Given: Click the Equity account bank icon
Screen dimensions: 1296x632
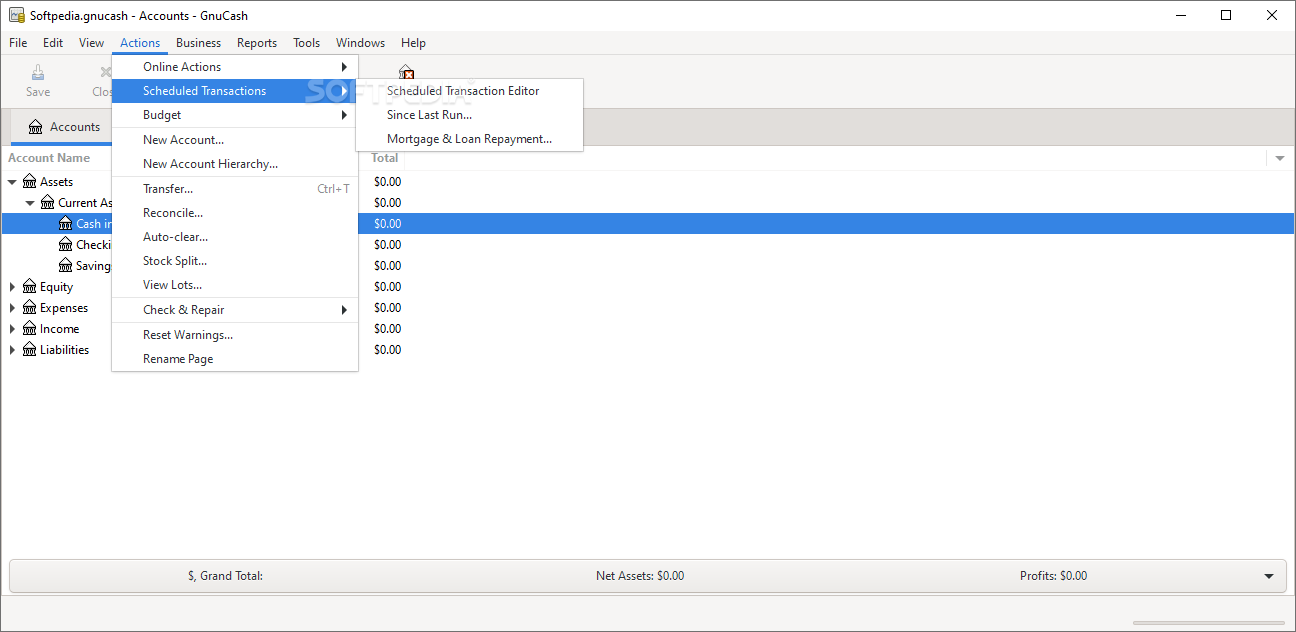Looking at the screenshot, I should pos(30,287).
